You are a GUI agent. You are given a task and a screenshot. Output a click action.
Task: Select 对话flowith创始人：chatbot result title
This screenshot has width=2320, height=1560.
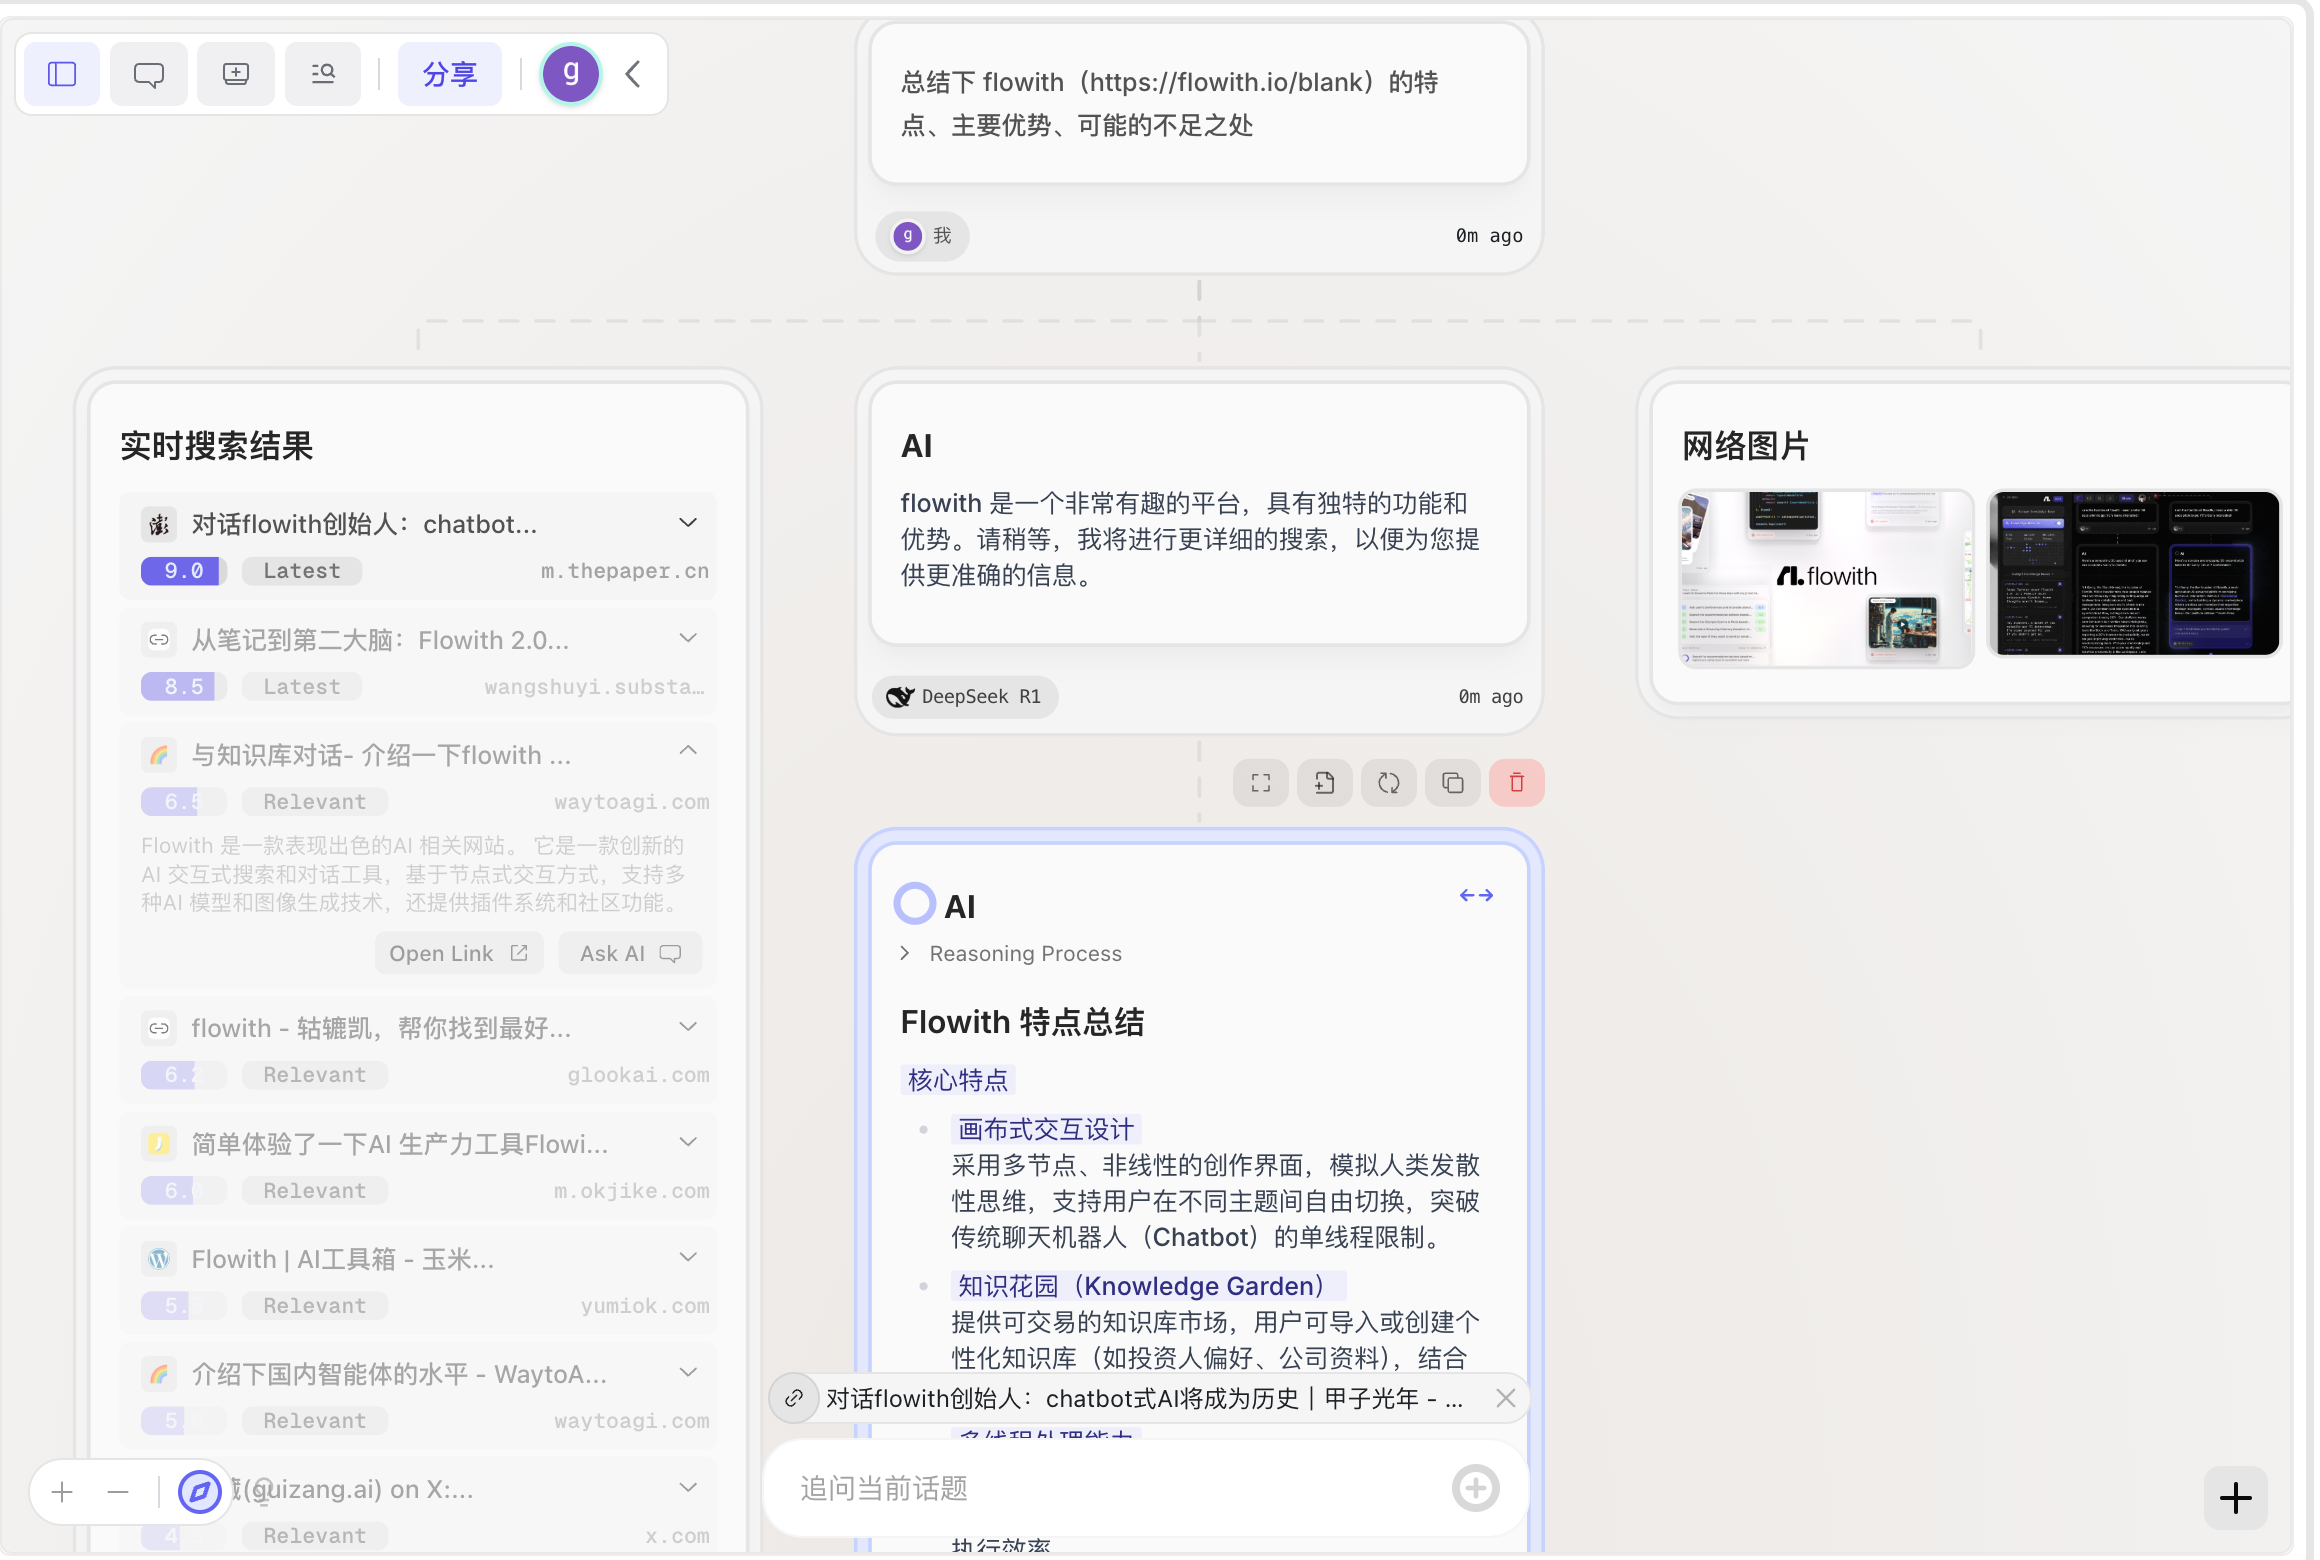[x=364, y=524]
